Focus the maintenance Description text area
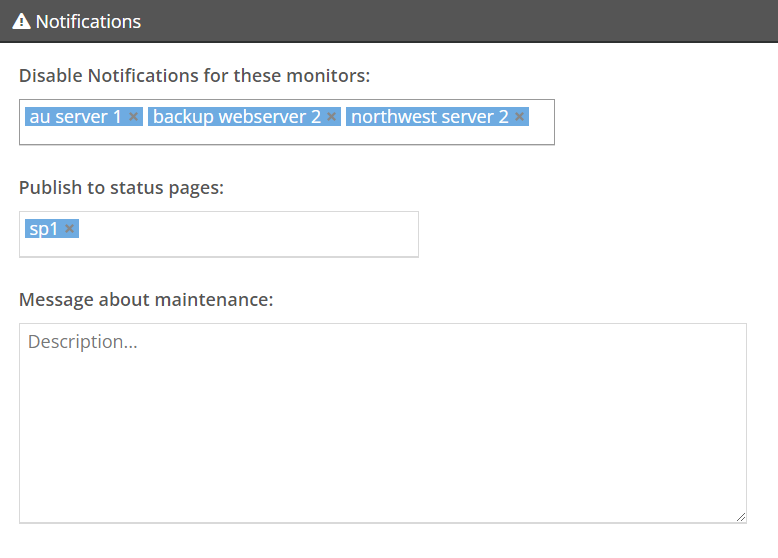This screenshot has height=558, width=778. click(383, 423)
